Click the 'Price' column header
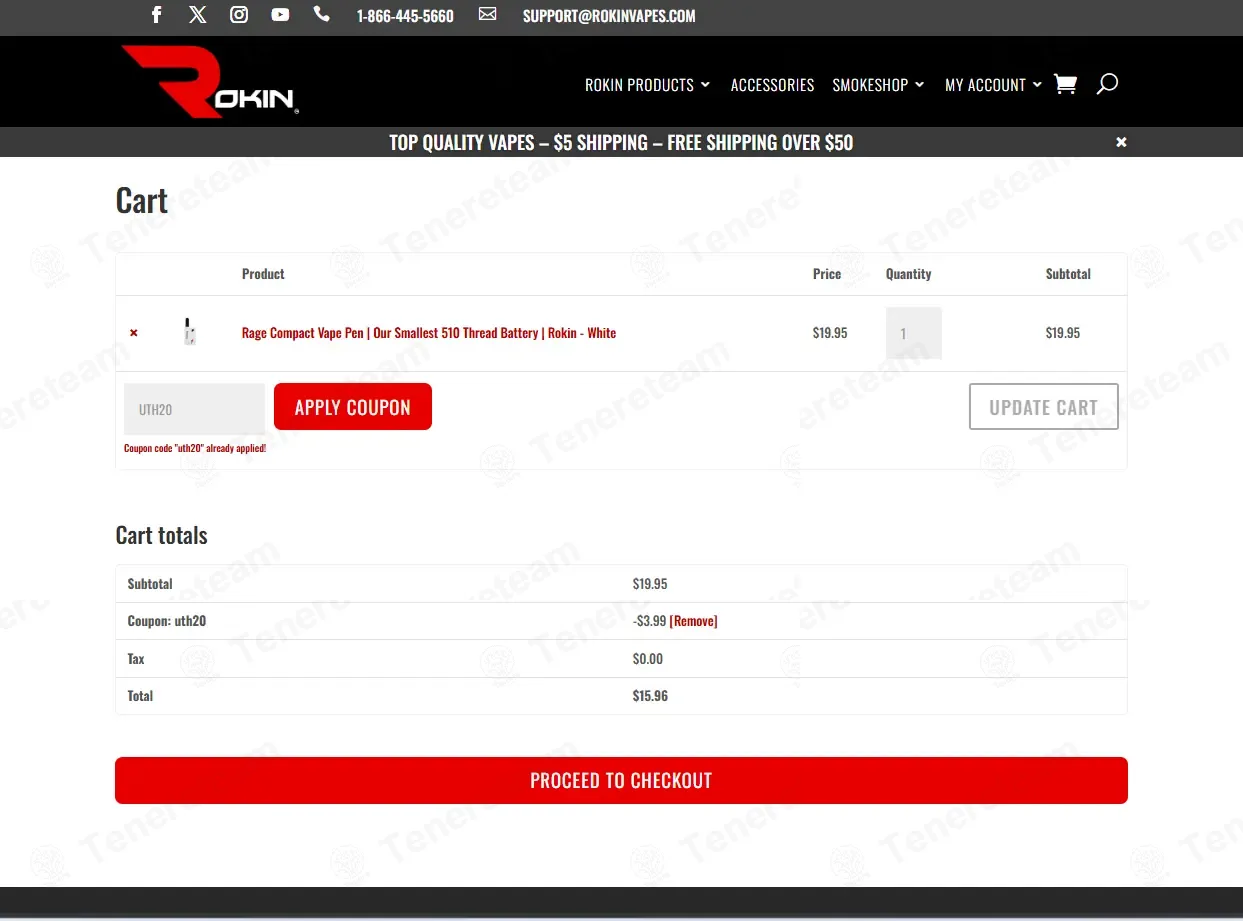Image resolution: width=1243 pixels, height=921 pixels. pyautogui.click(x=827, y=274)
